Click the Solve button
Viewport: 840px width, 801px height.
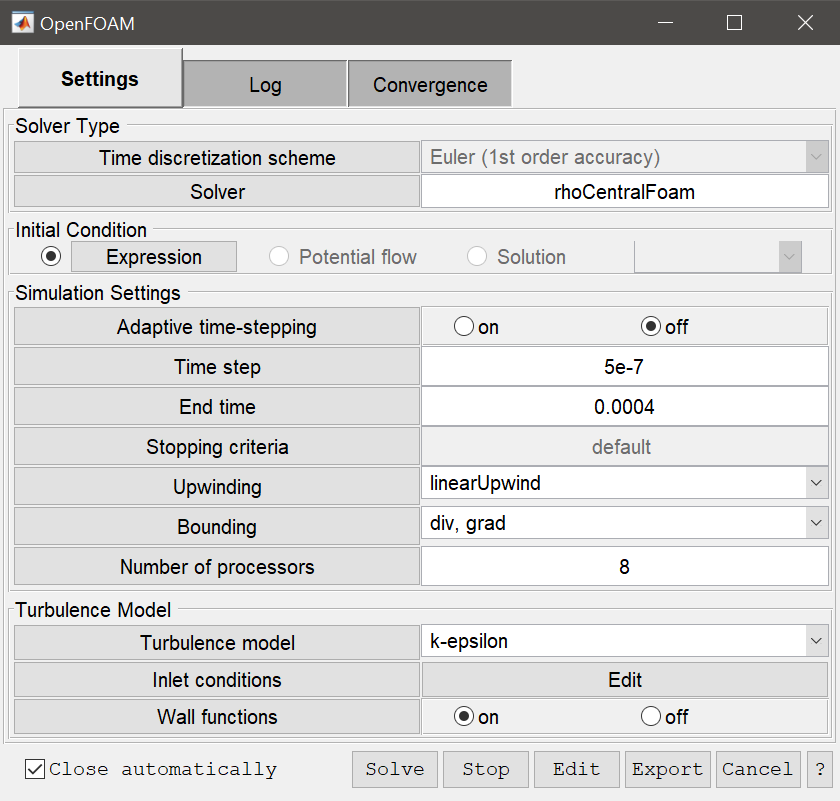pyautogui.click(x=395, y=769)
